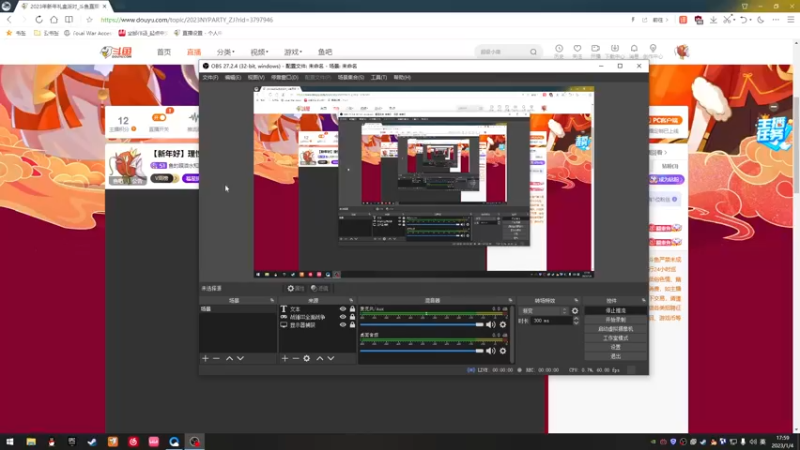Image resolution: width=800 pixels, height=450 pixels.
Task: Click the desktop audio volume slider
Action: coord(421,351)
